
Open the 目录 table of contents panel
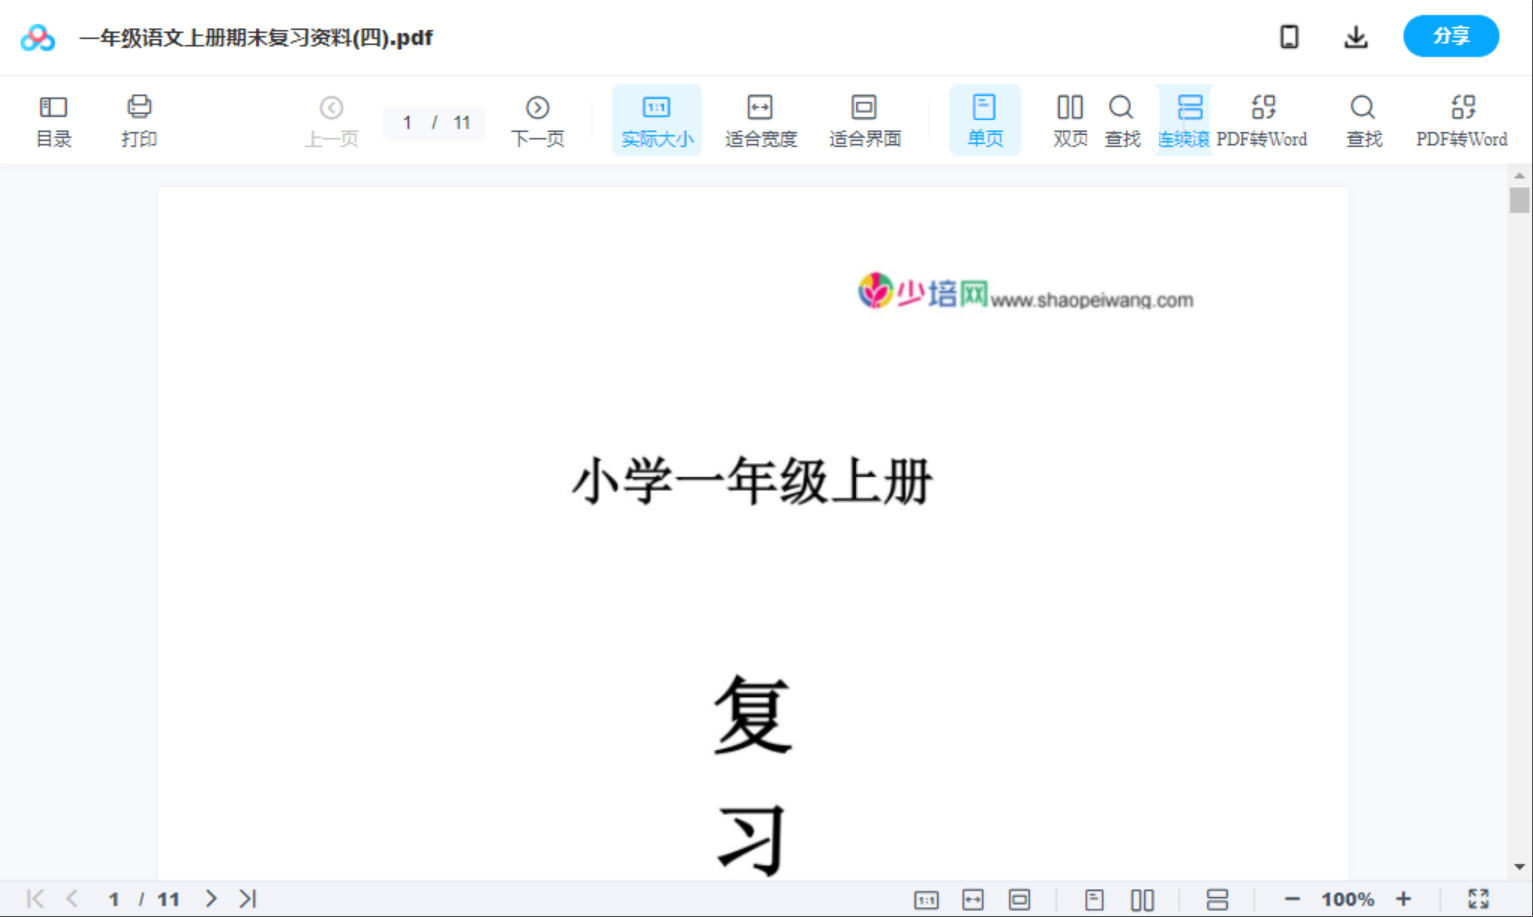[53, 119]
